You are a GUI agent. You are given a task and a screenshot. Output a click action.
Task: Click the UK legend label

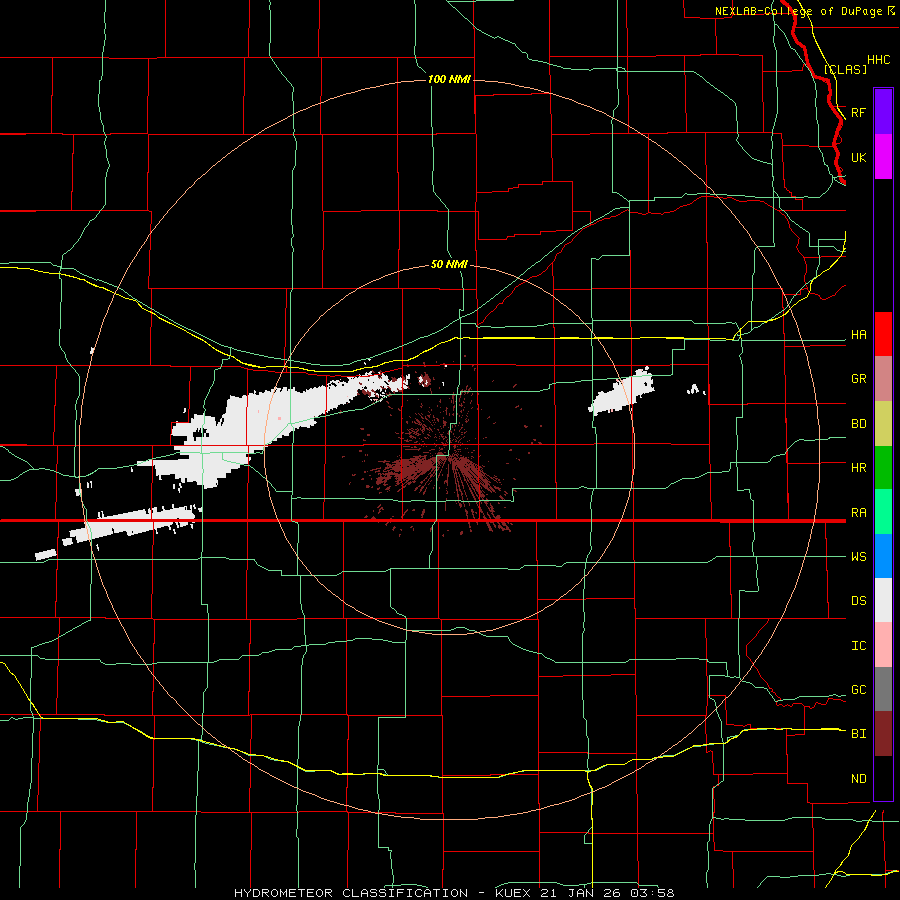pyautogui.click(x=858, y=158)
